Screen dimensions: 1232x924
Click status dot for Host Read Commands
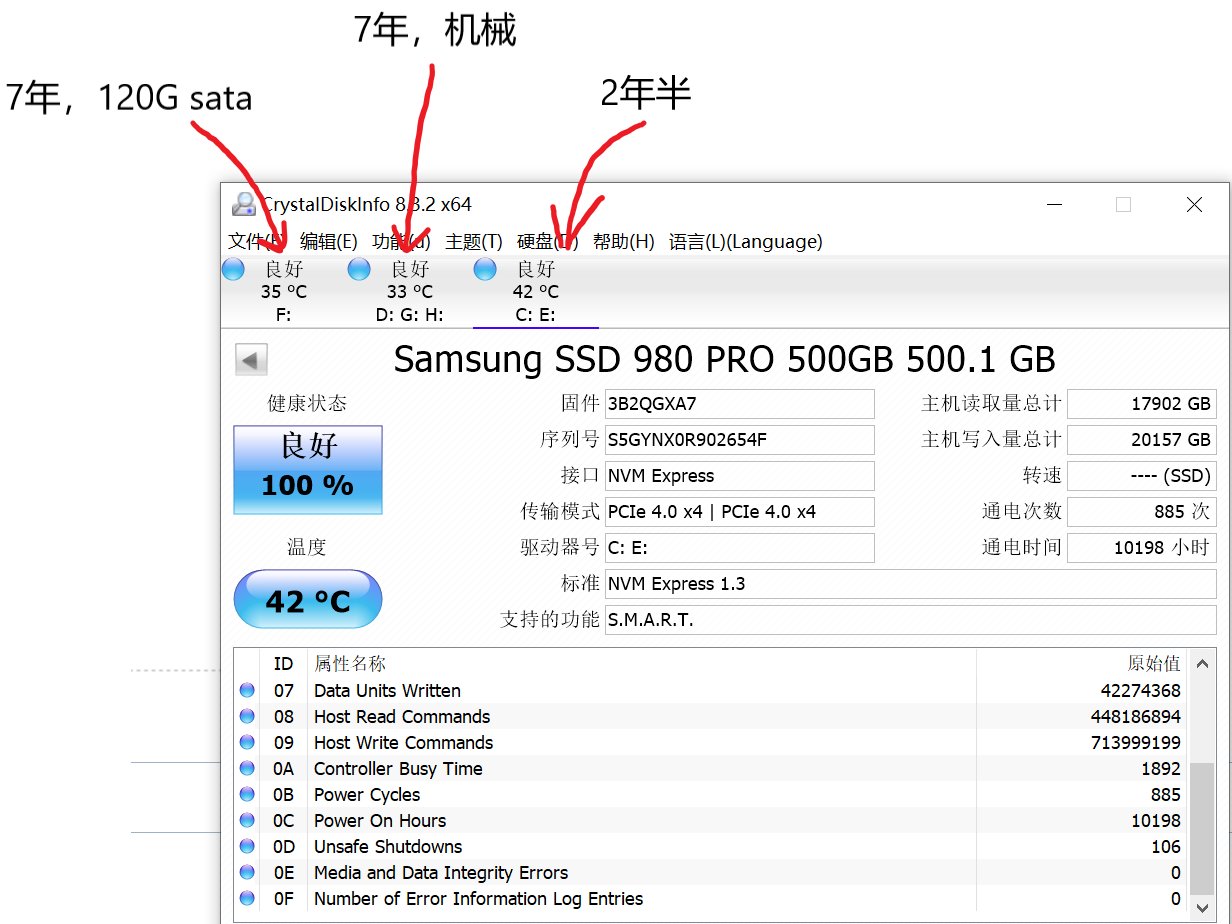[x=247, y=717]
